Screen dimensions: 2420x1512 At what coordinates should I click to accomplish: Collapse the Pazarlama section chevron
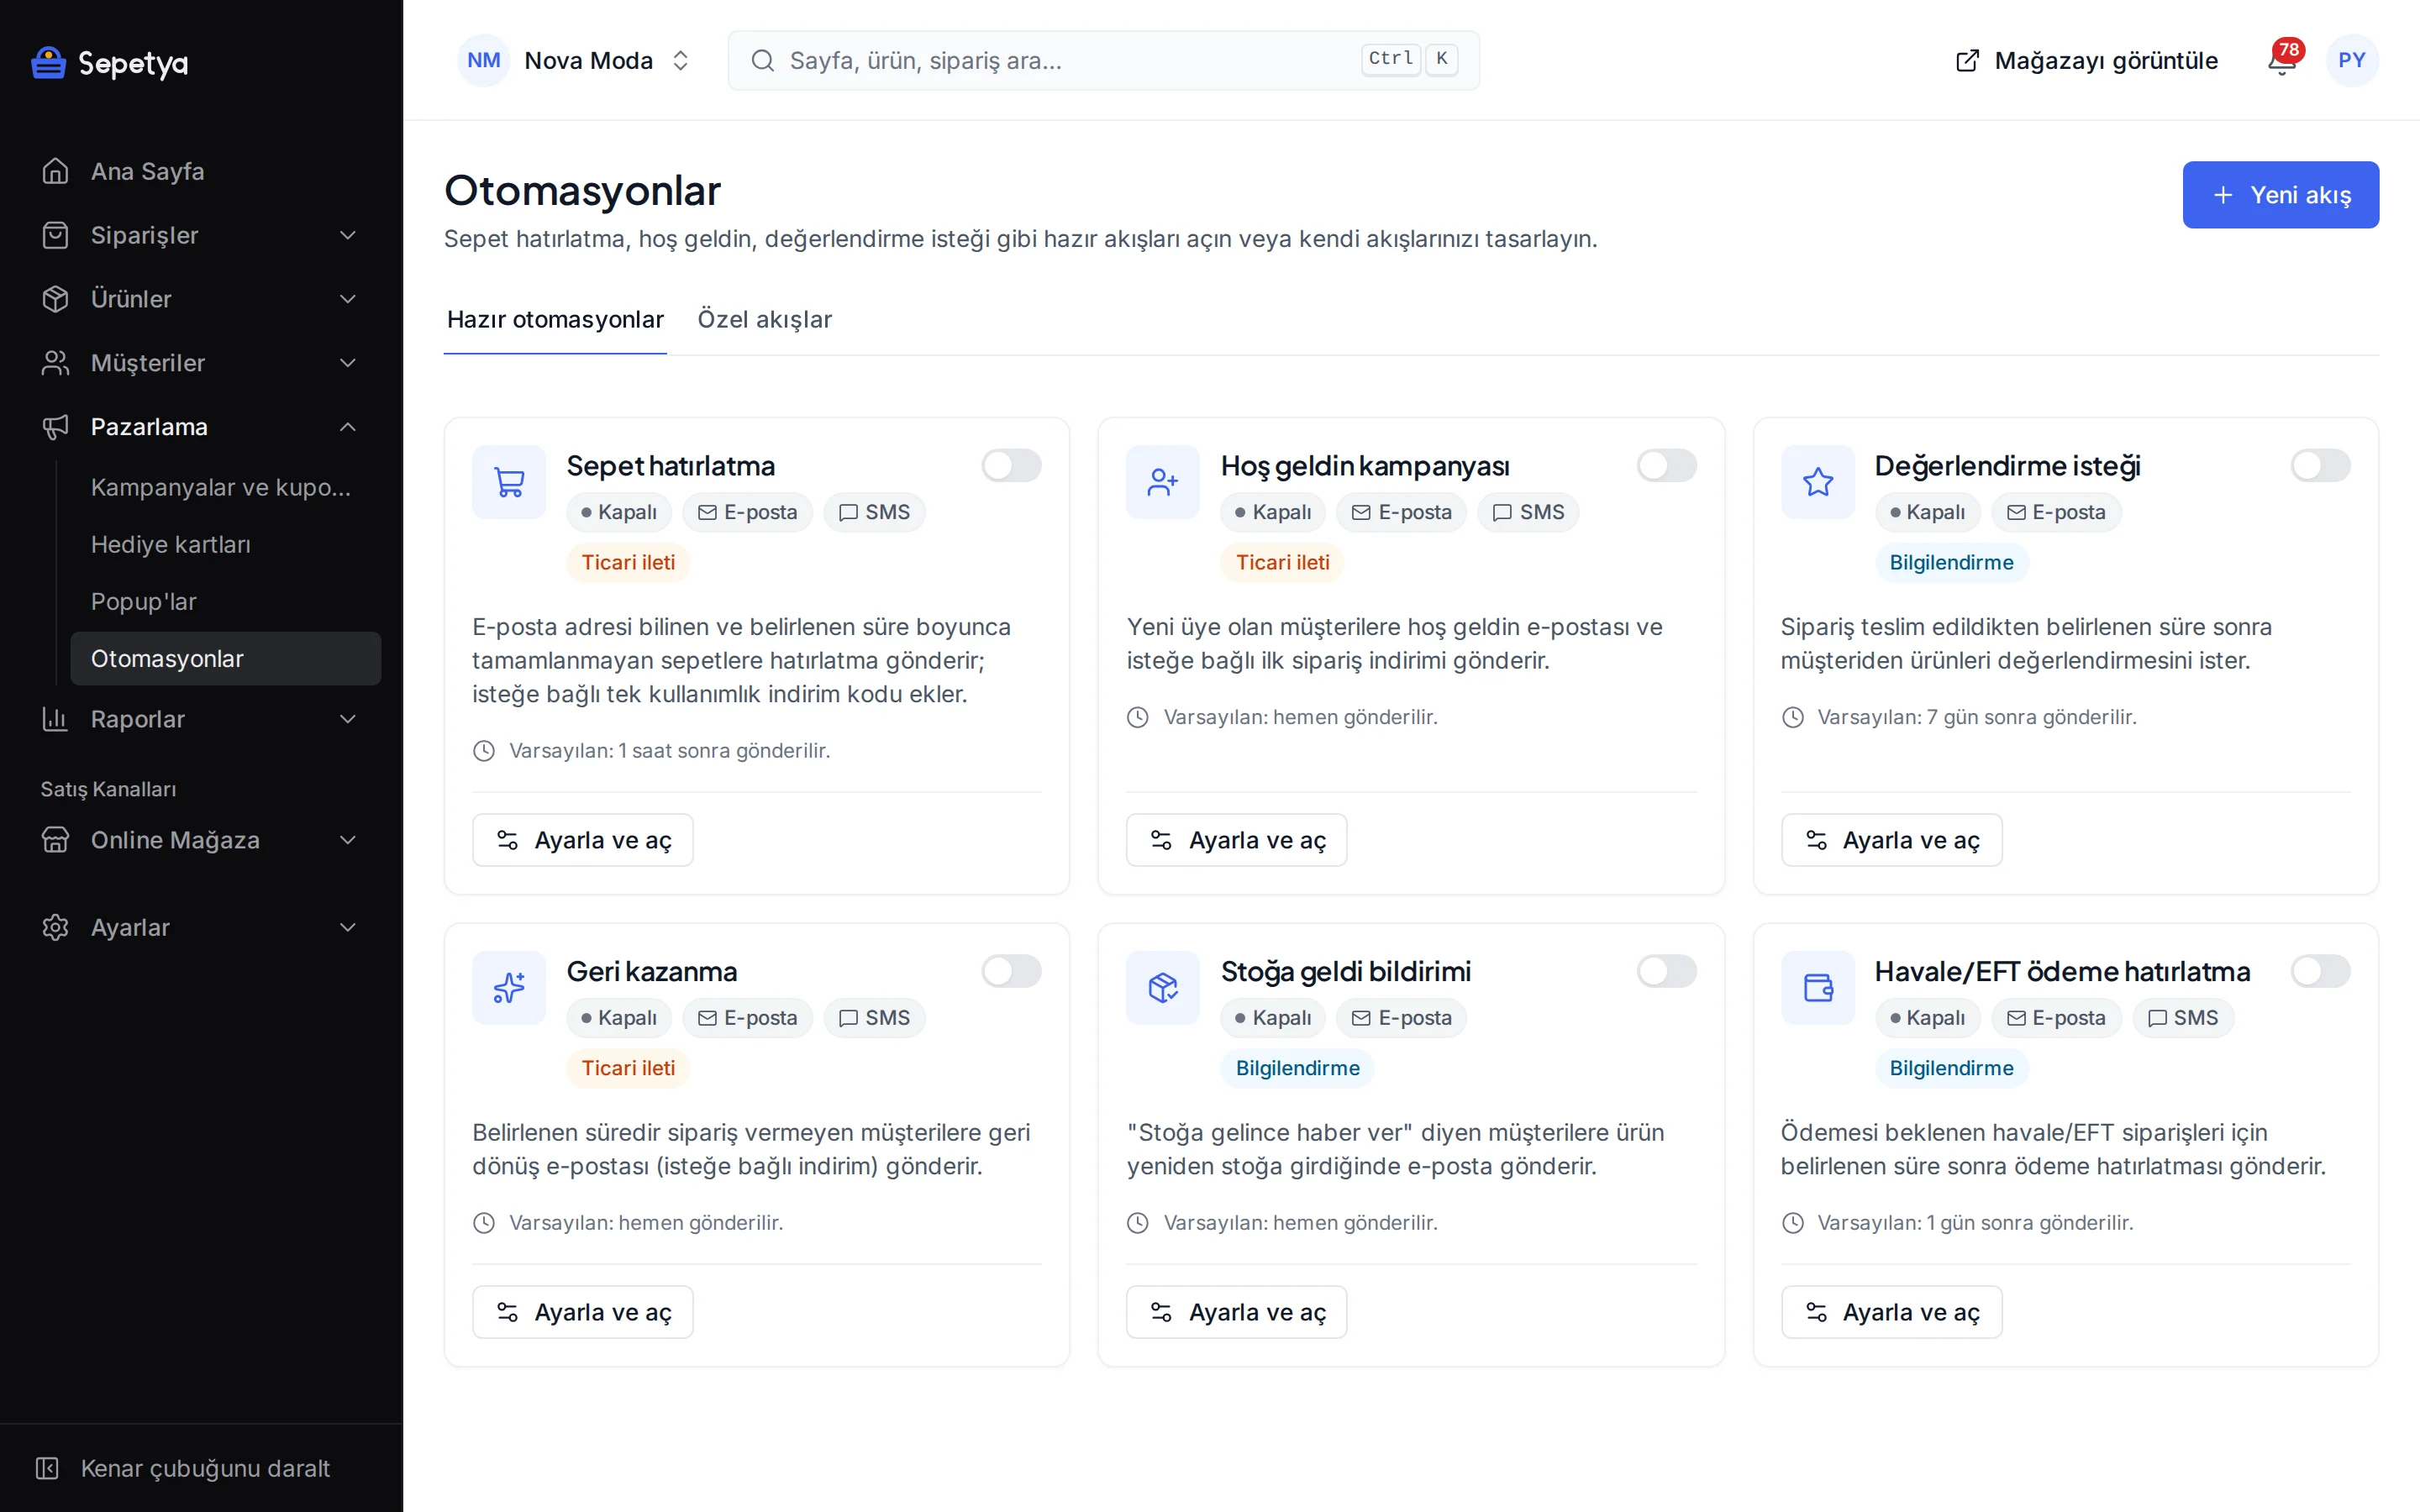tap(348, 427)
